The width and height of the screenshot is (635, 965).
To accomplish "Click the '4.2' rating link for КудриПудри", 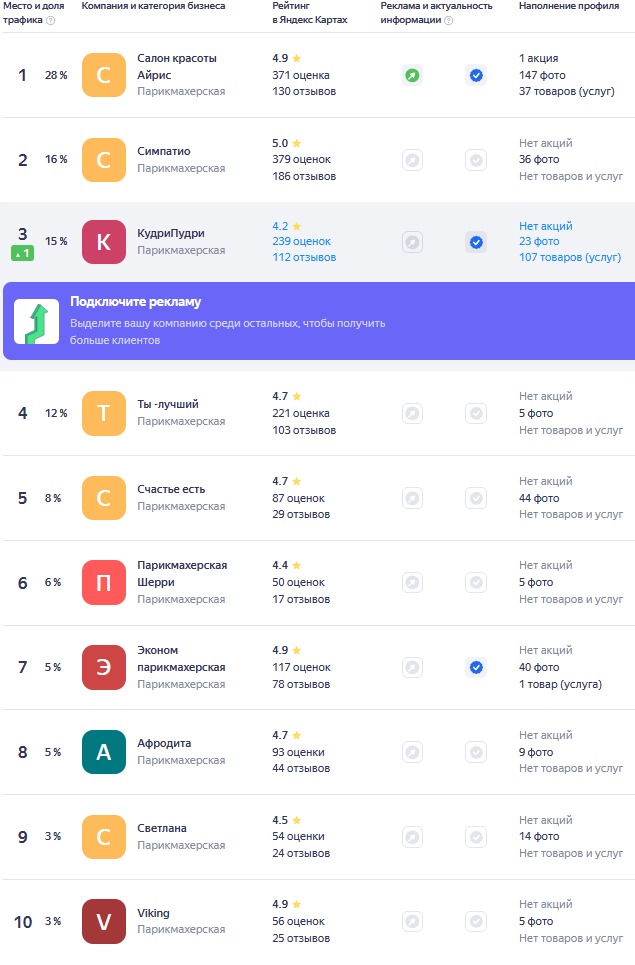I will click(x=281, y=226).
